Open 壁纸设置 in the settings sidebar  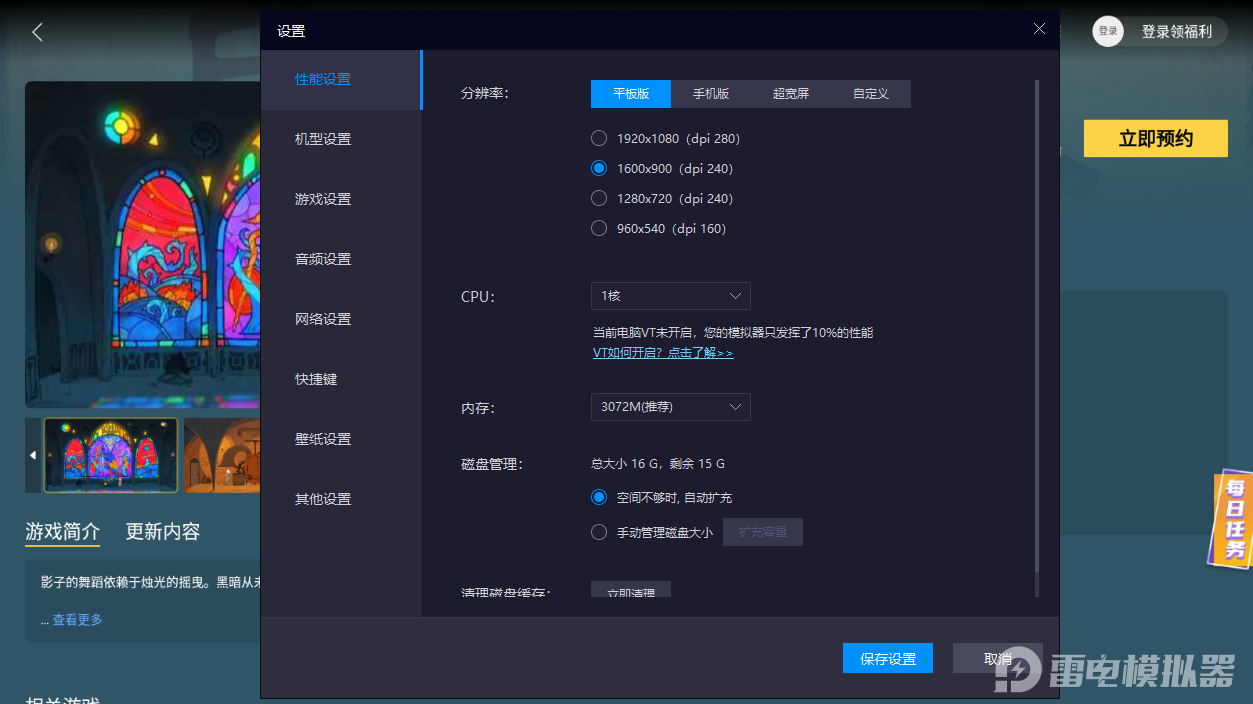[325, 439]
